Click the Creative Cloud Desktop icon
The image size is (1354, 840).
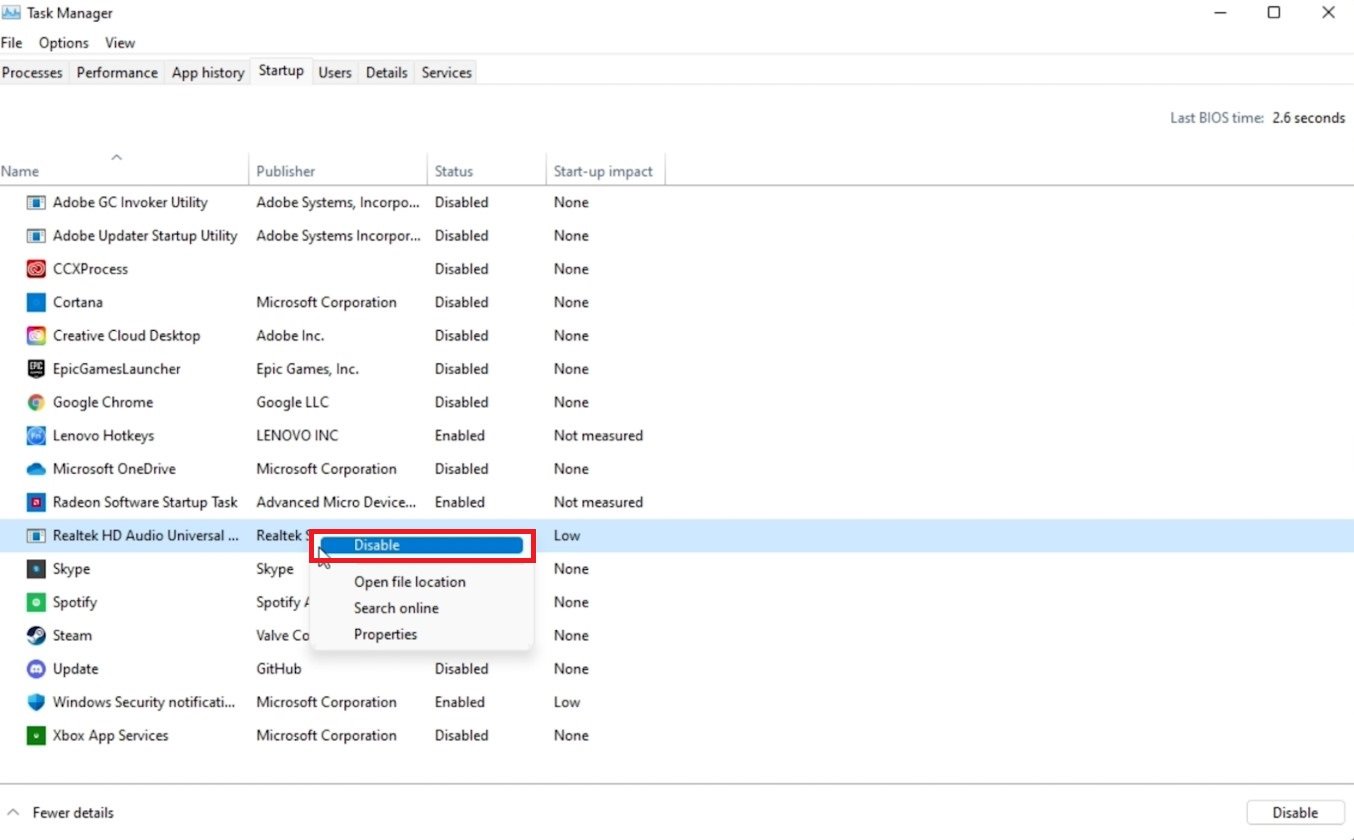point(36,336)
